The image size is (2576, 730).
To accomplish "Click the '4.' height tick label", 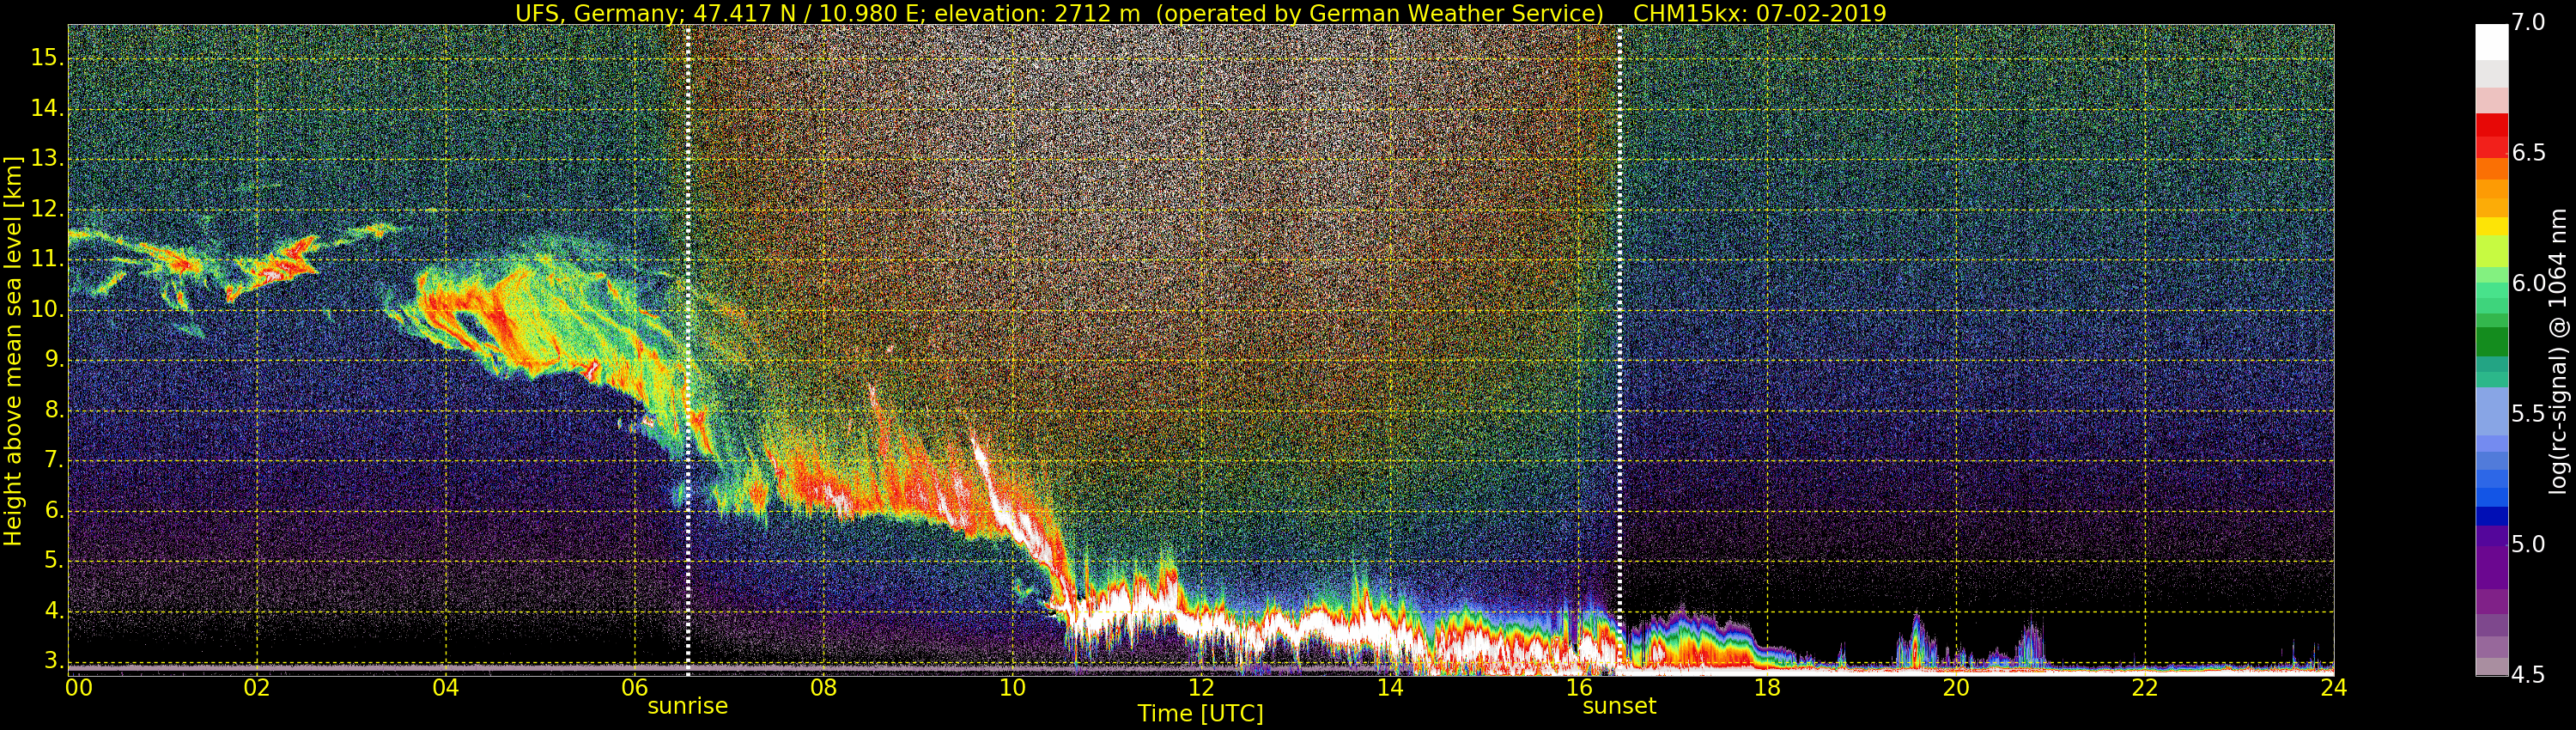I will tap(53, 611).
